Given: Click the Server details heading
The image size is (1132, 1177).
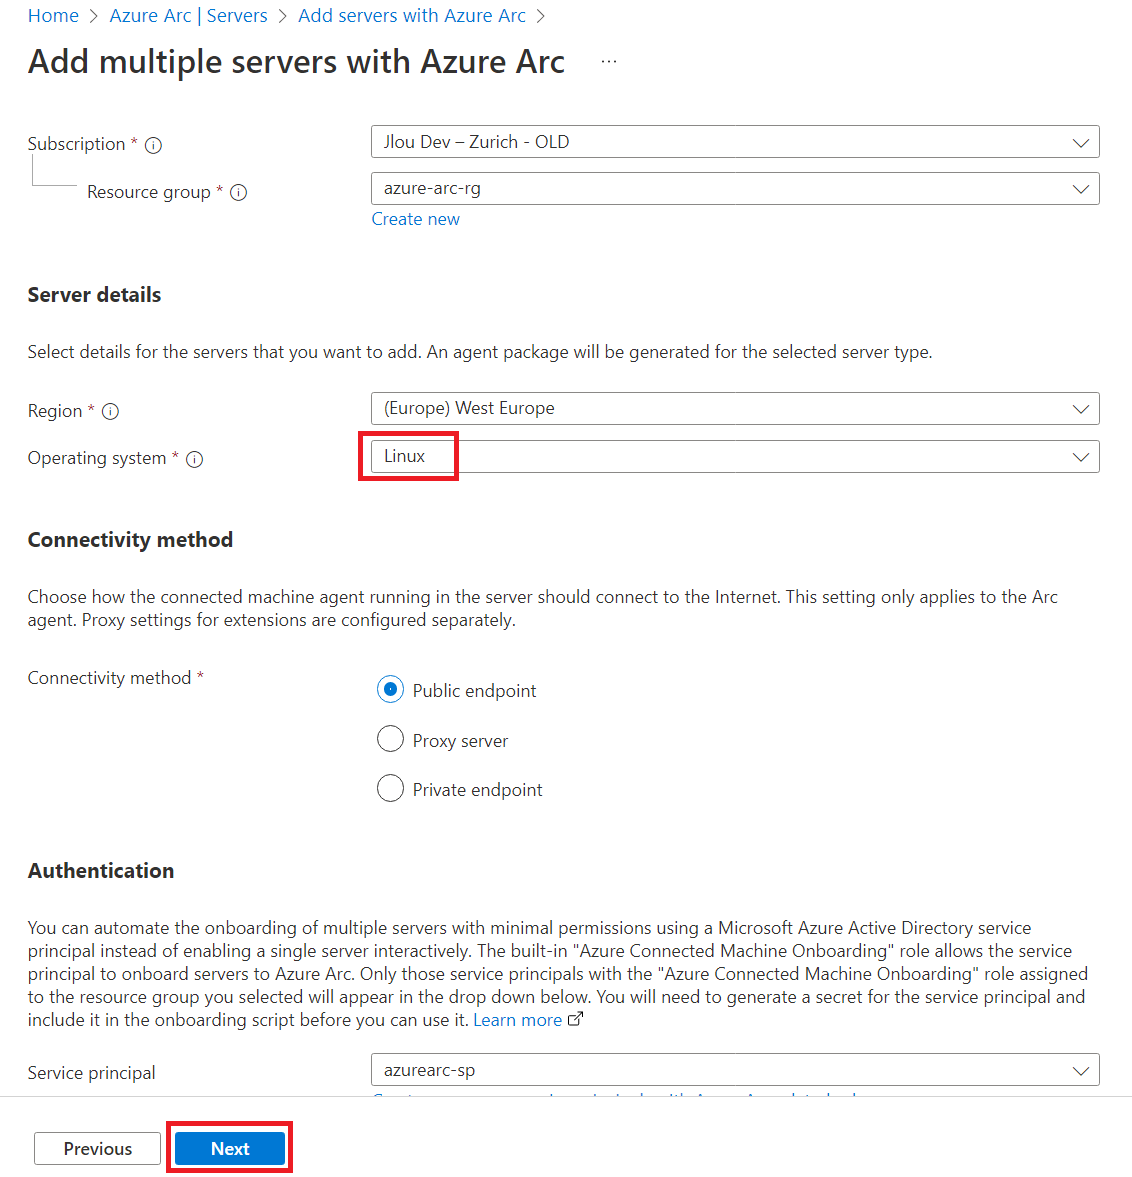Looking at the screenshot, I should click(95, 295).
